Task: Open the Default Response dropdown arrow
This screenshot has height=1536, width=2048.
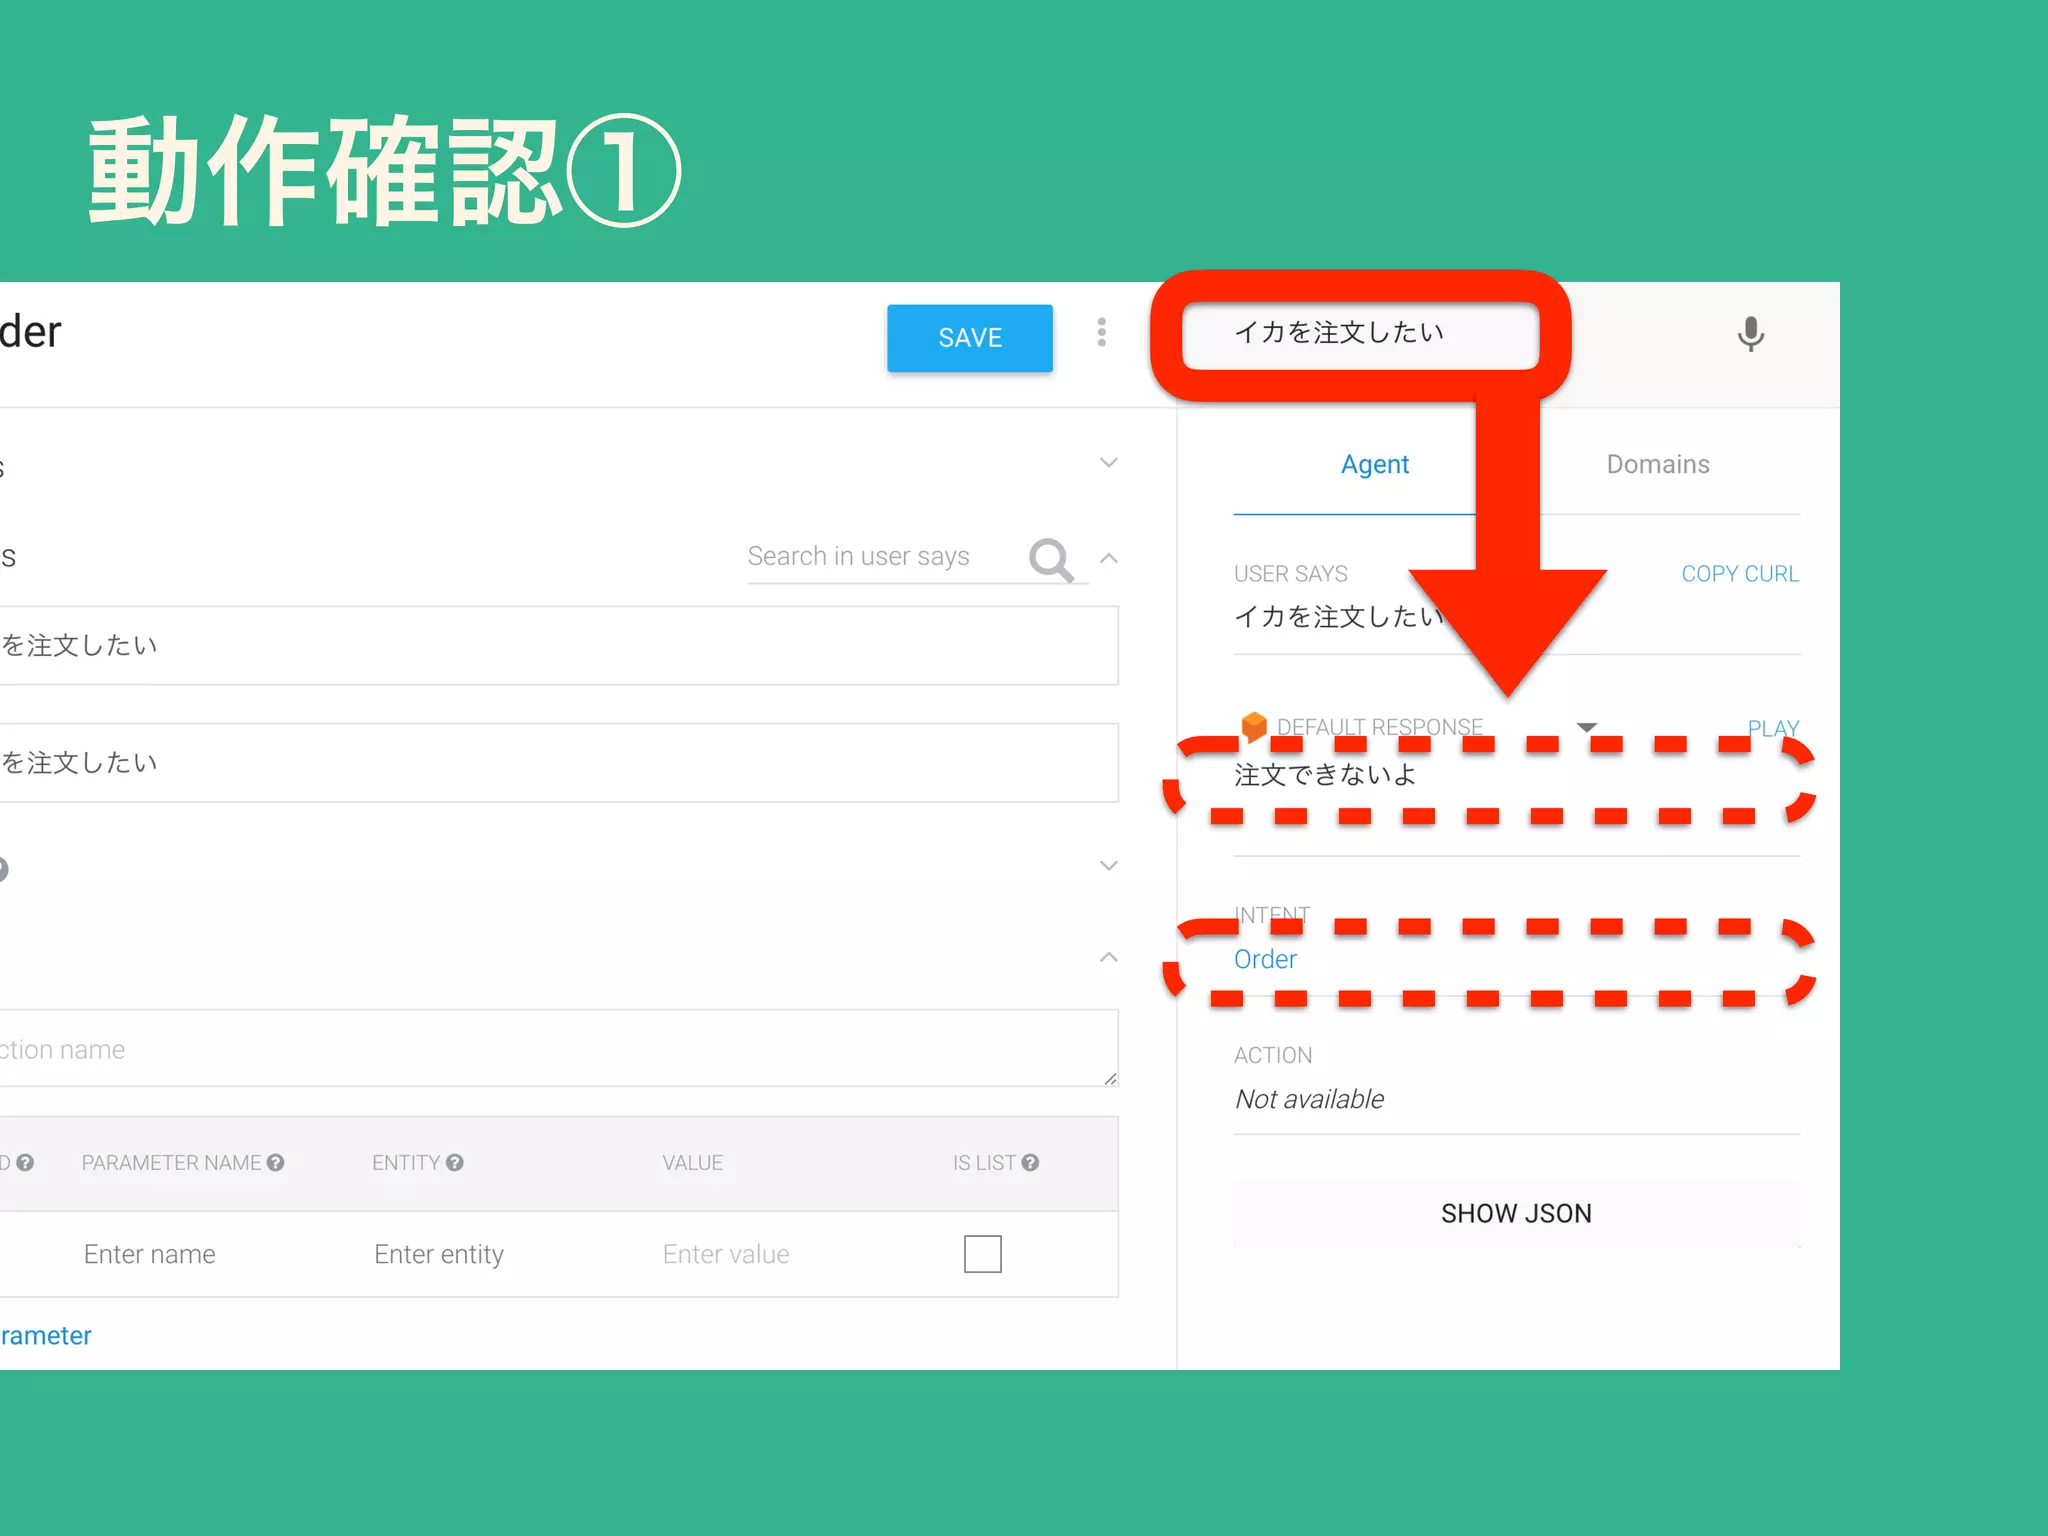Action: pos(1586,727)
